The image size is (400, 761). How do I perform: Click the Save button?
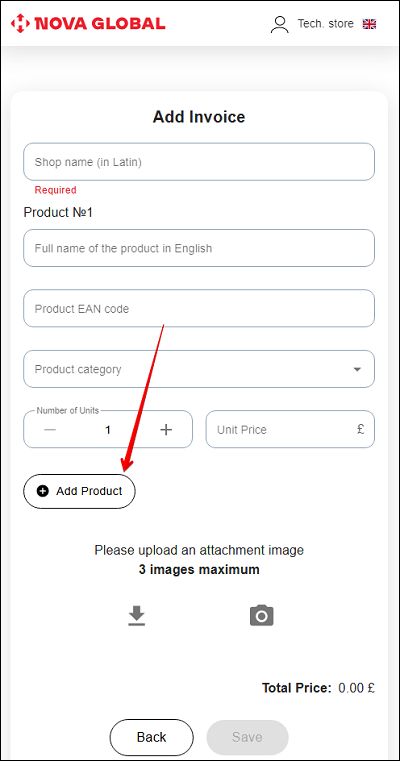click(x=248, y=737)
